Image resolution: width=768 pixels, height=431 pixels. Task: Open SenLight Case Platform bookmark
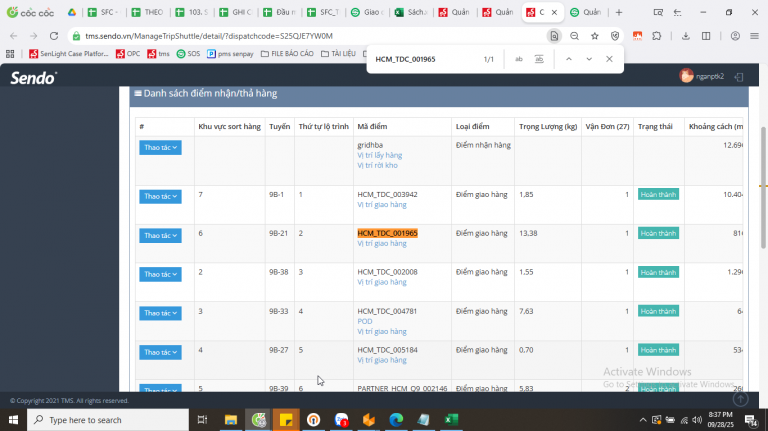tap(69, 54)
